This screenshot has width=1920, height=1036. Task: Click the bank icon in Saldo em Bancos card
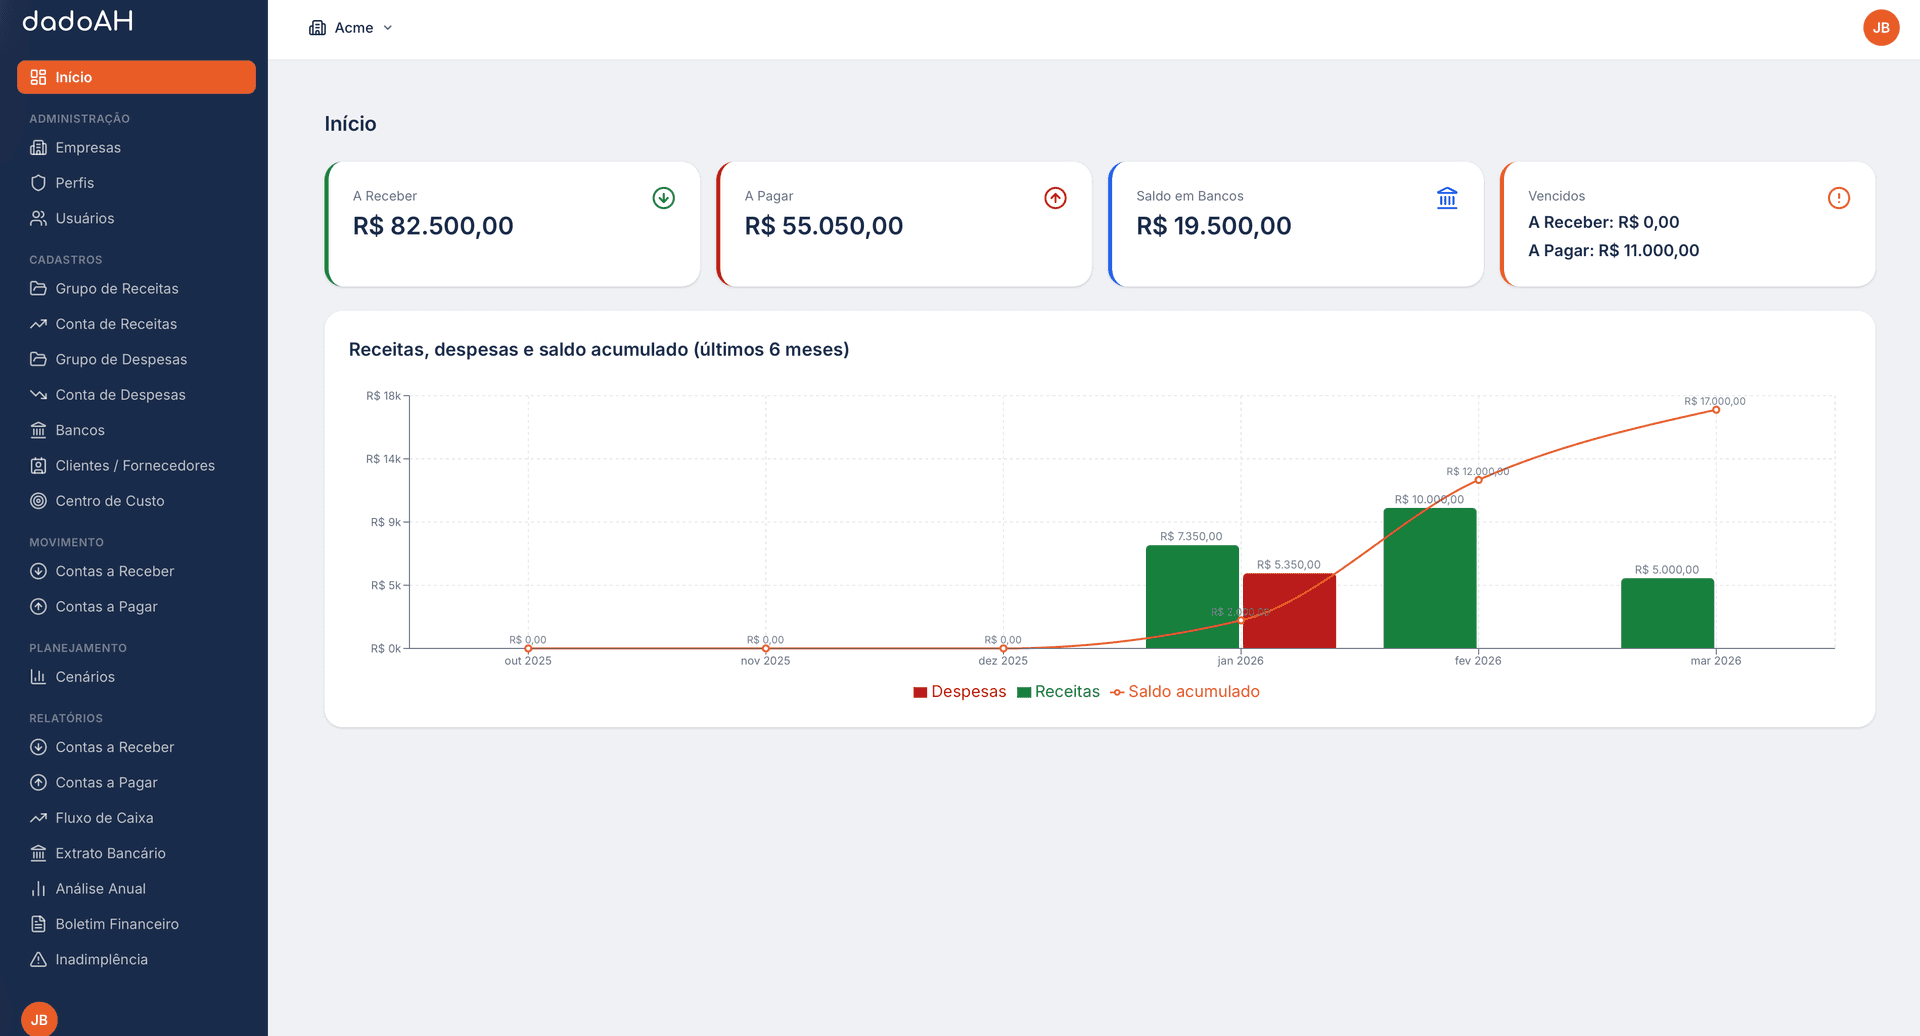pos(1447,198)
